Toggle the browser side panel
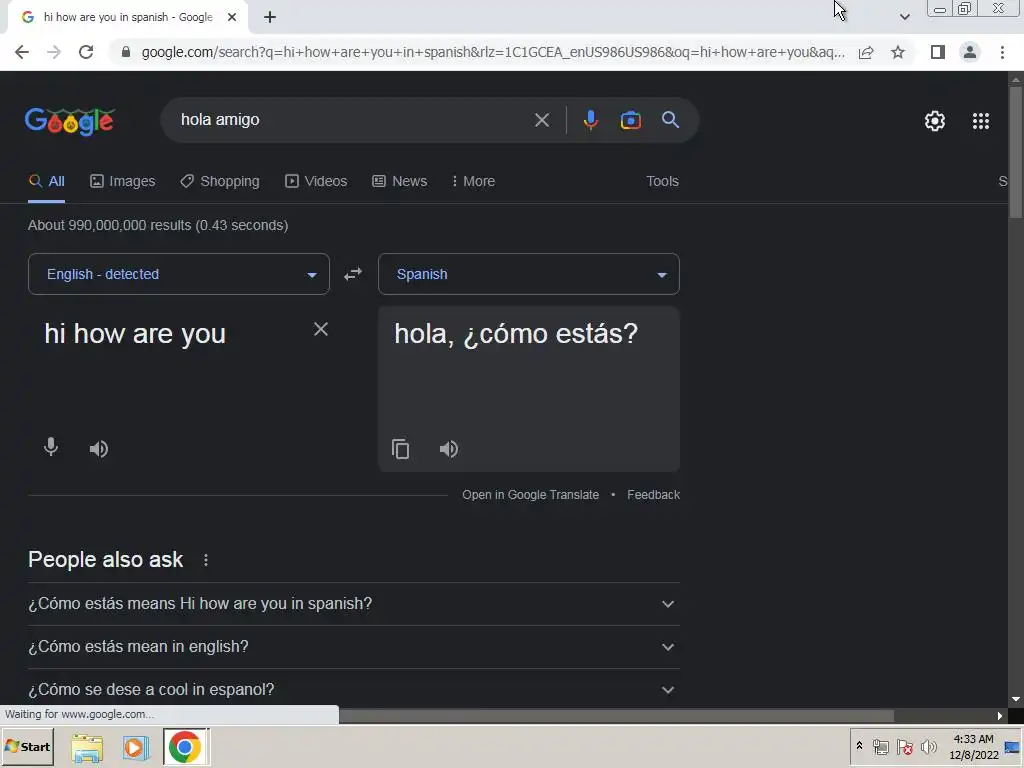 (938, 52)
